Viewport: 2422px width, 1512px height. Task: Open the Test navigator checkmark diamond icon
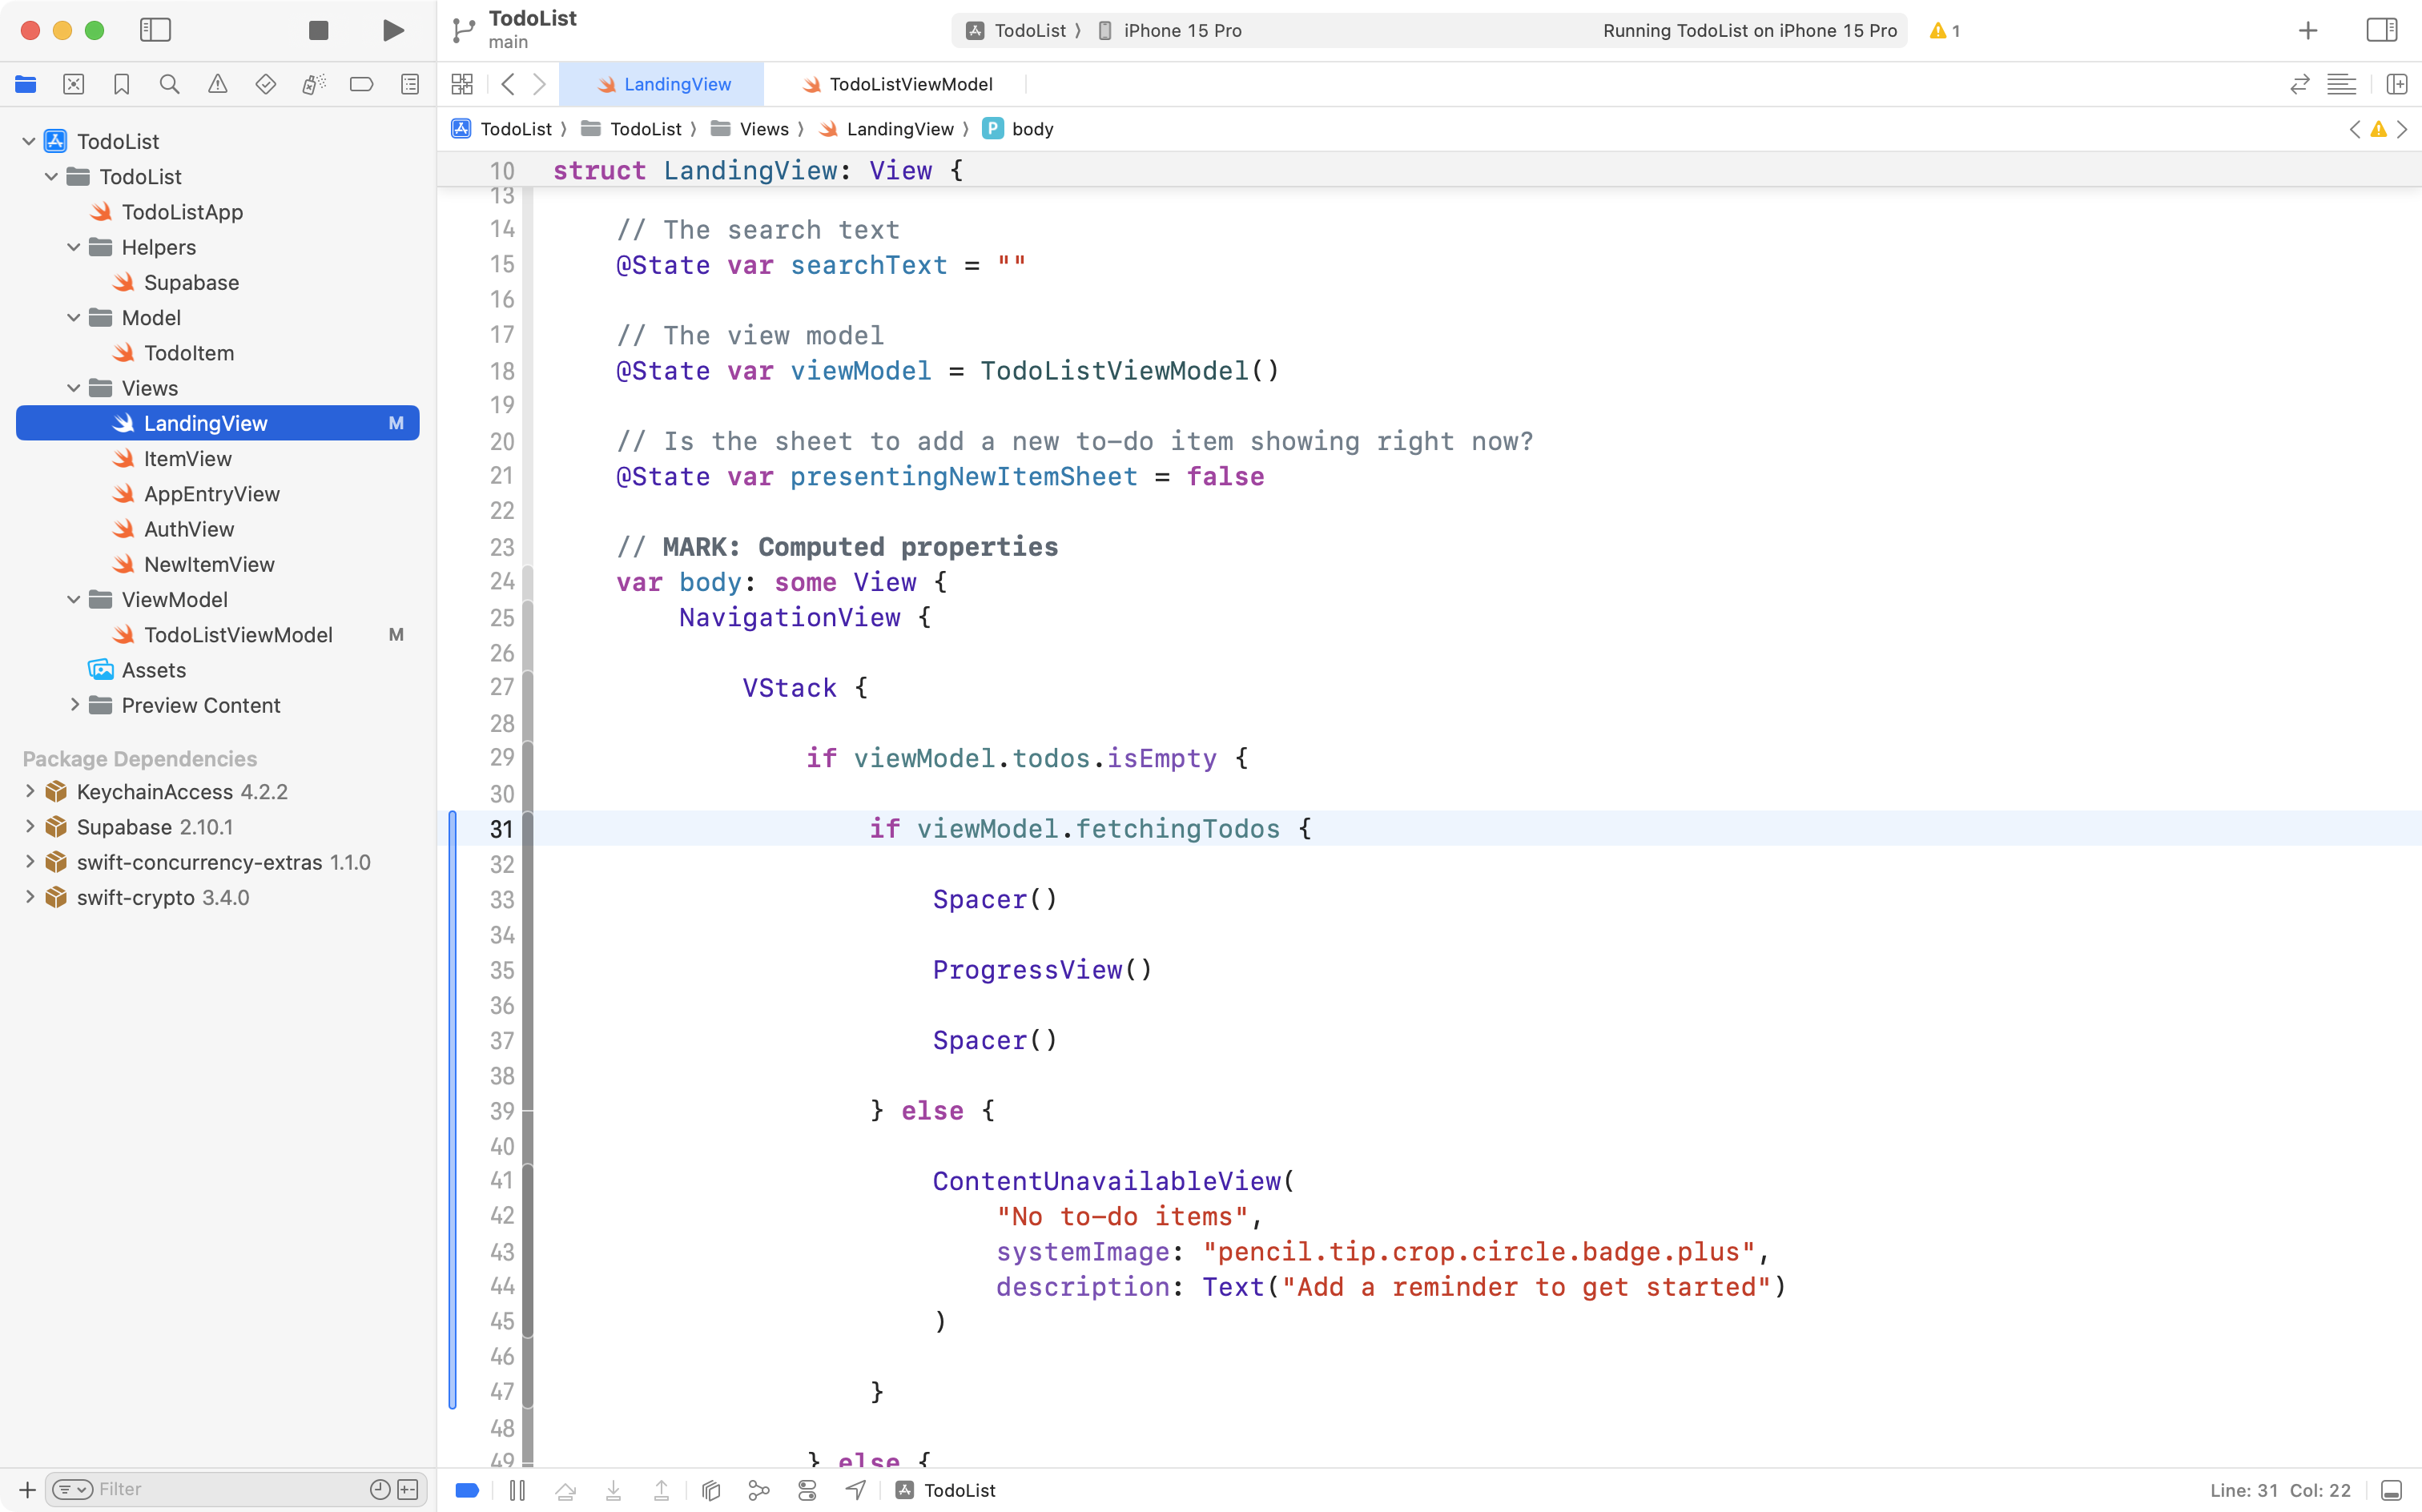tap(266, 84)
